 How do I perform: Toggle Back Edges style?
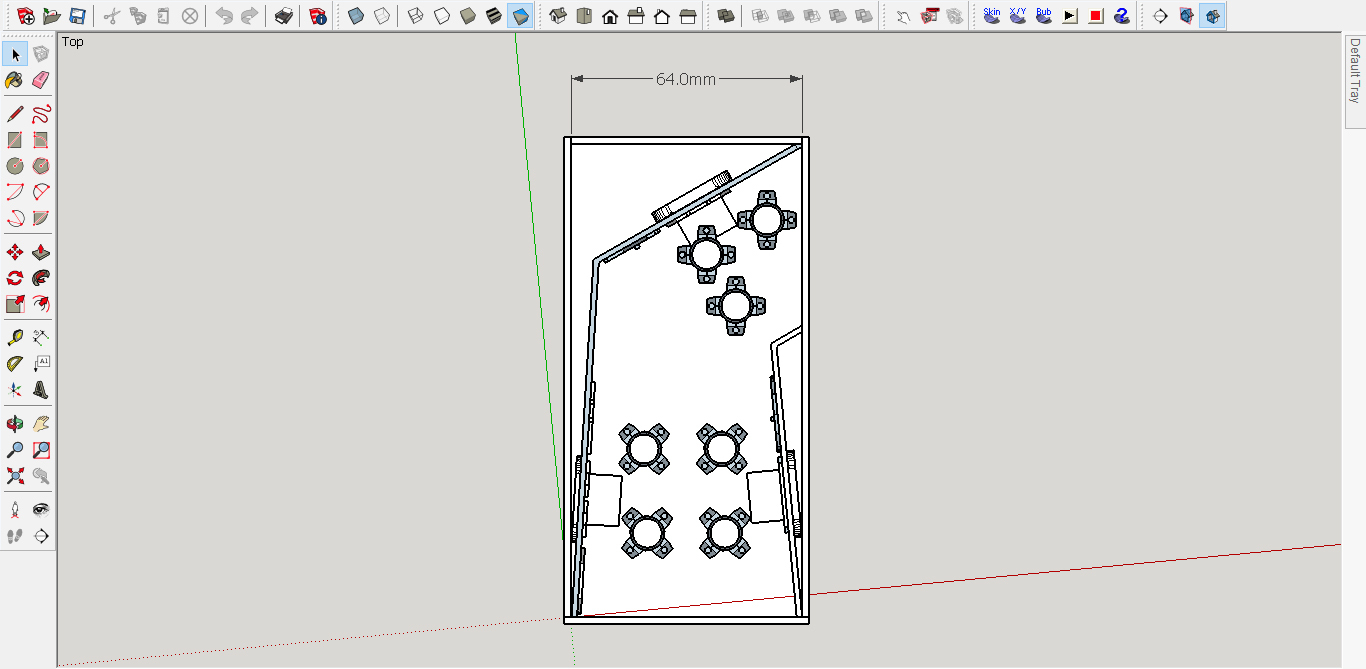coord(382,16)
